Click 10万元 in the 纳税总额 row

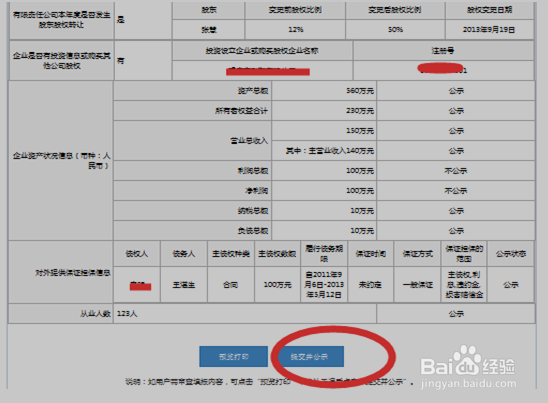(x=362, y=211)
